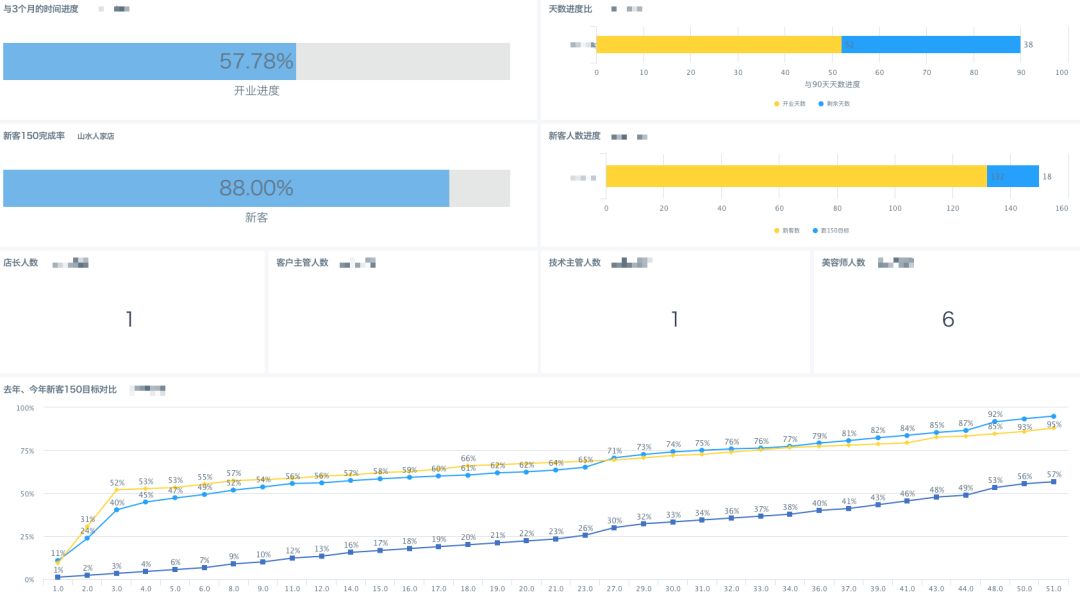
Task: Click the 与3个月的时间进度 card title
Action: (x=44, y=8)
